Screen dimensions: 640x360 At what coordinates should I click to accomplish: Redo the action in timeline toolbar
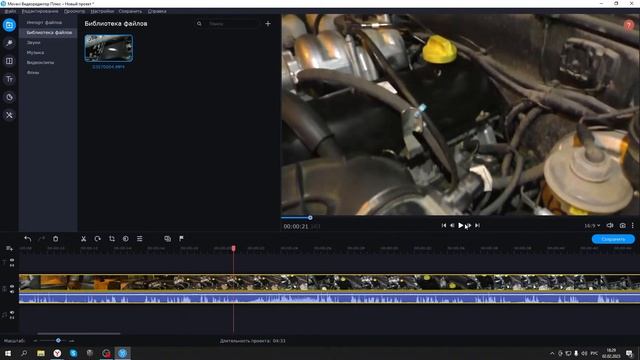[x=41, y=239]
